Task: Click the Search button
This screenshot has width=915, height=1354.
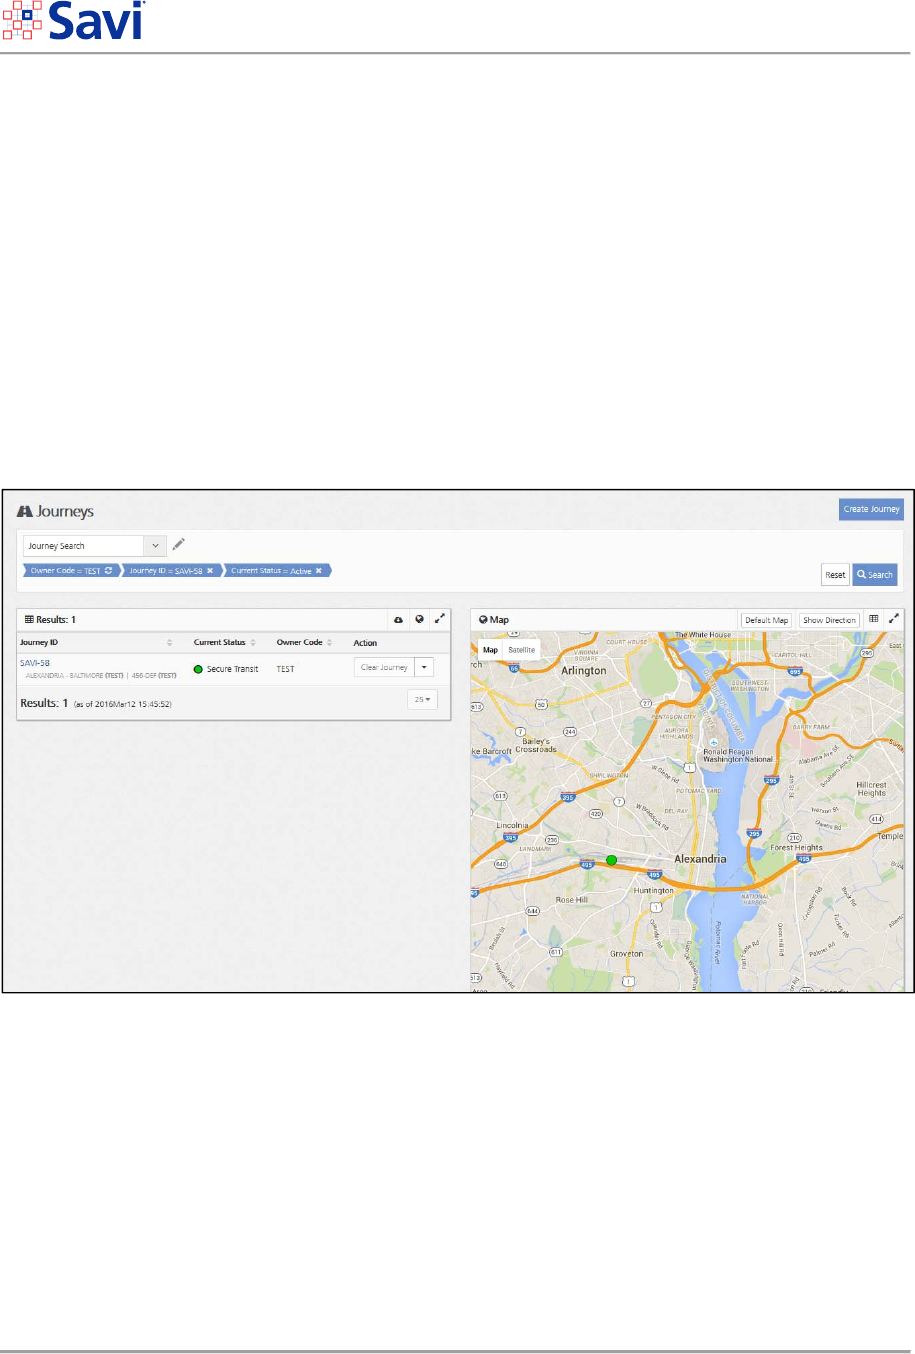Action: pos(875,575)
